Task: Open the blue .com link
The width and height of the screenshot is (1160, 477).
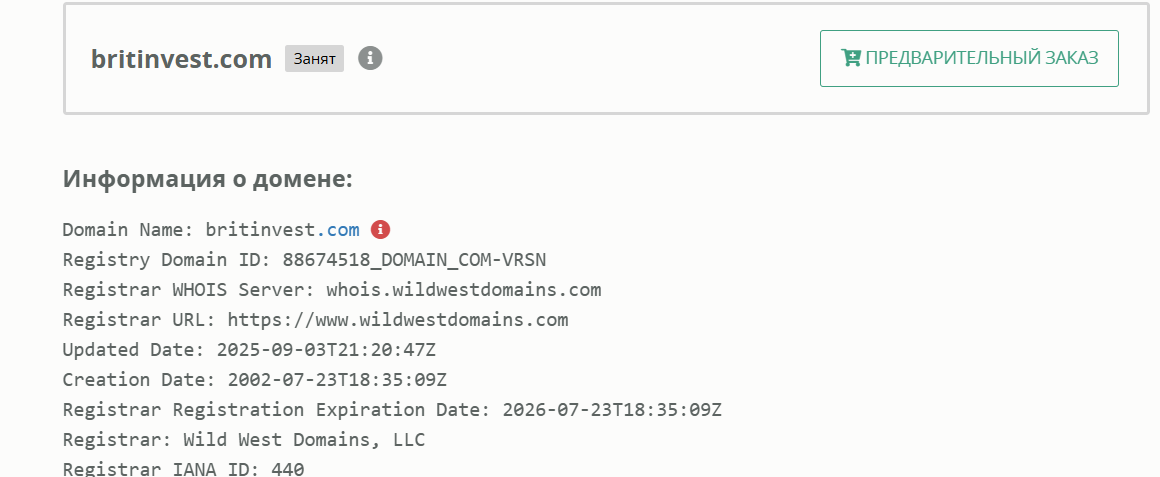Action: (x=342, y=230)
